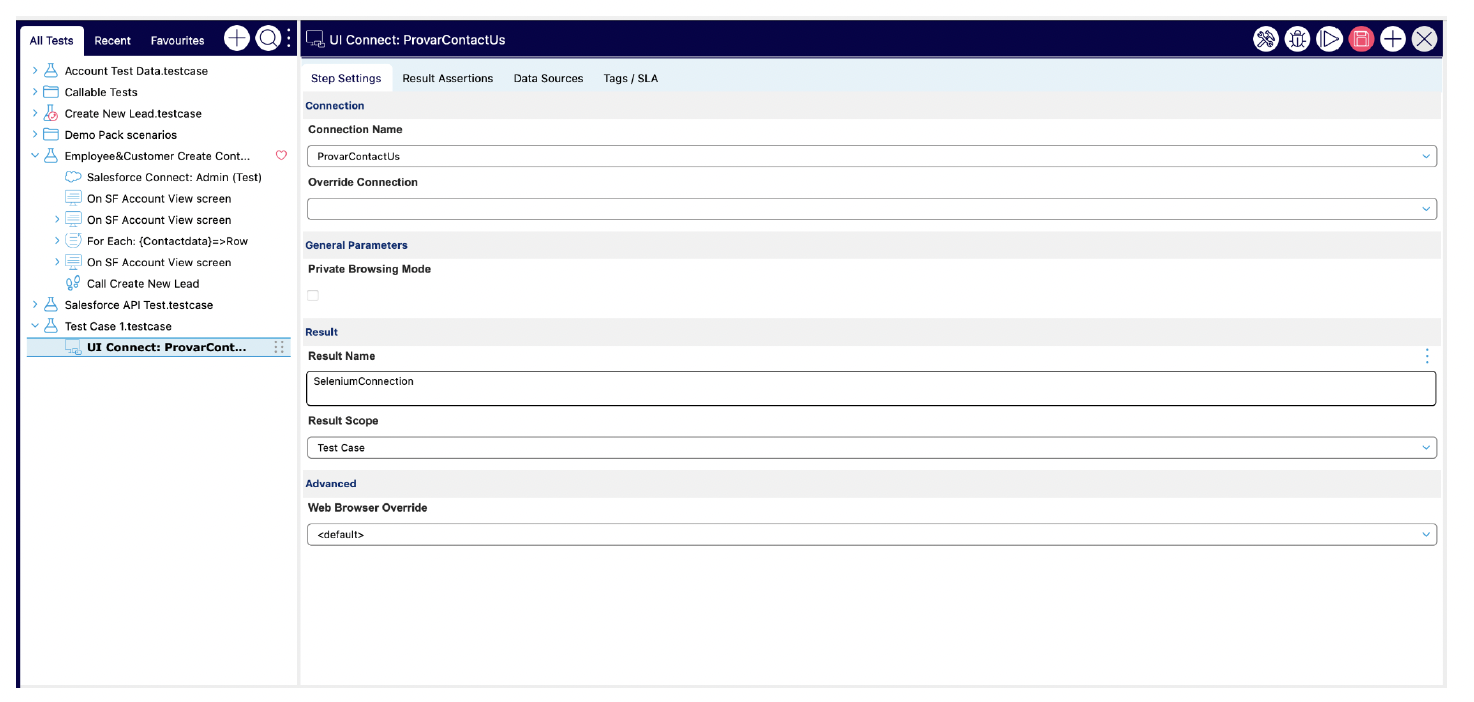Click the folder icon of Callable Tests
This screenshot has height=702, width=1474.
pyautogui.click(x=51, y=92)
